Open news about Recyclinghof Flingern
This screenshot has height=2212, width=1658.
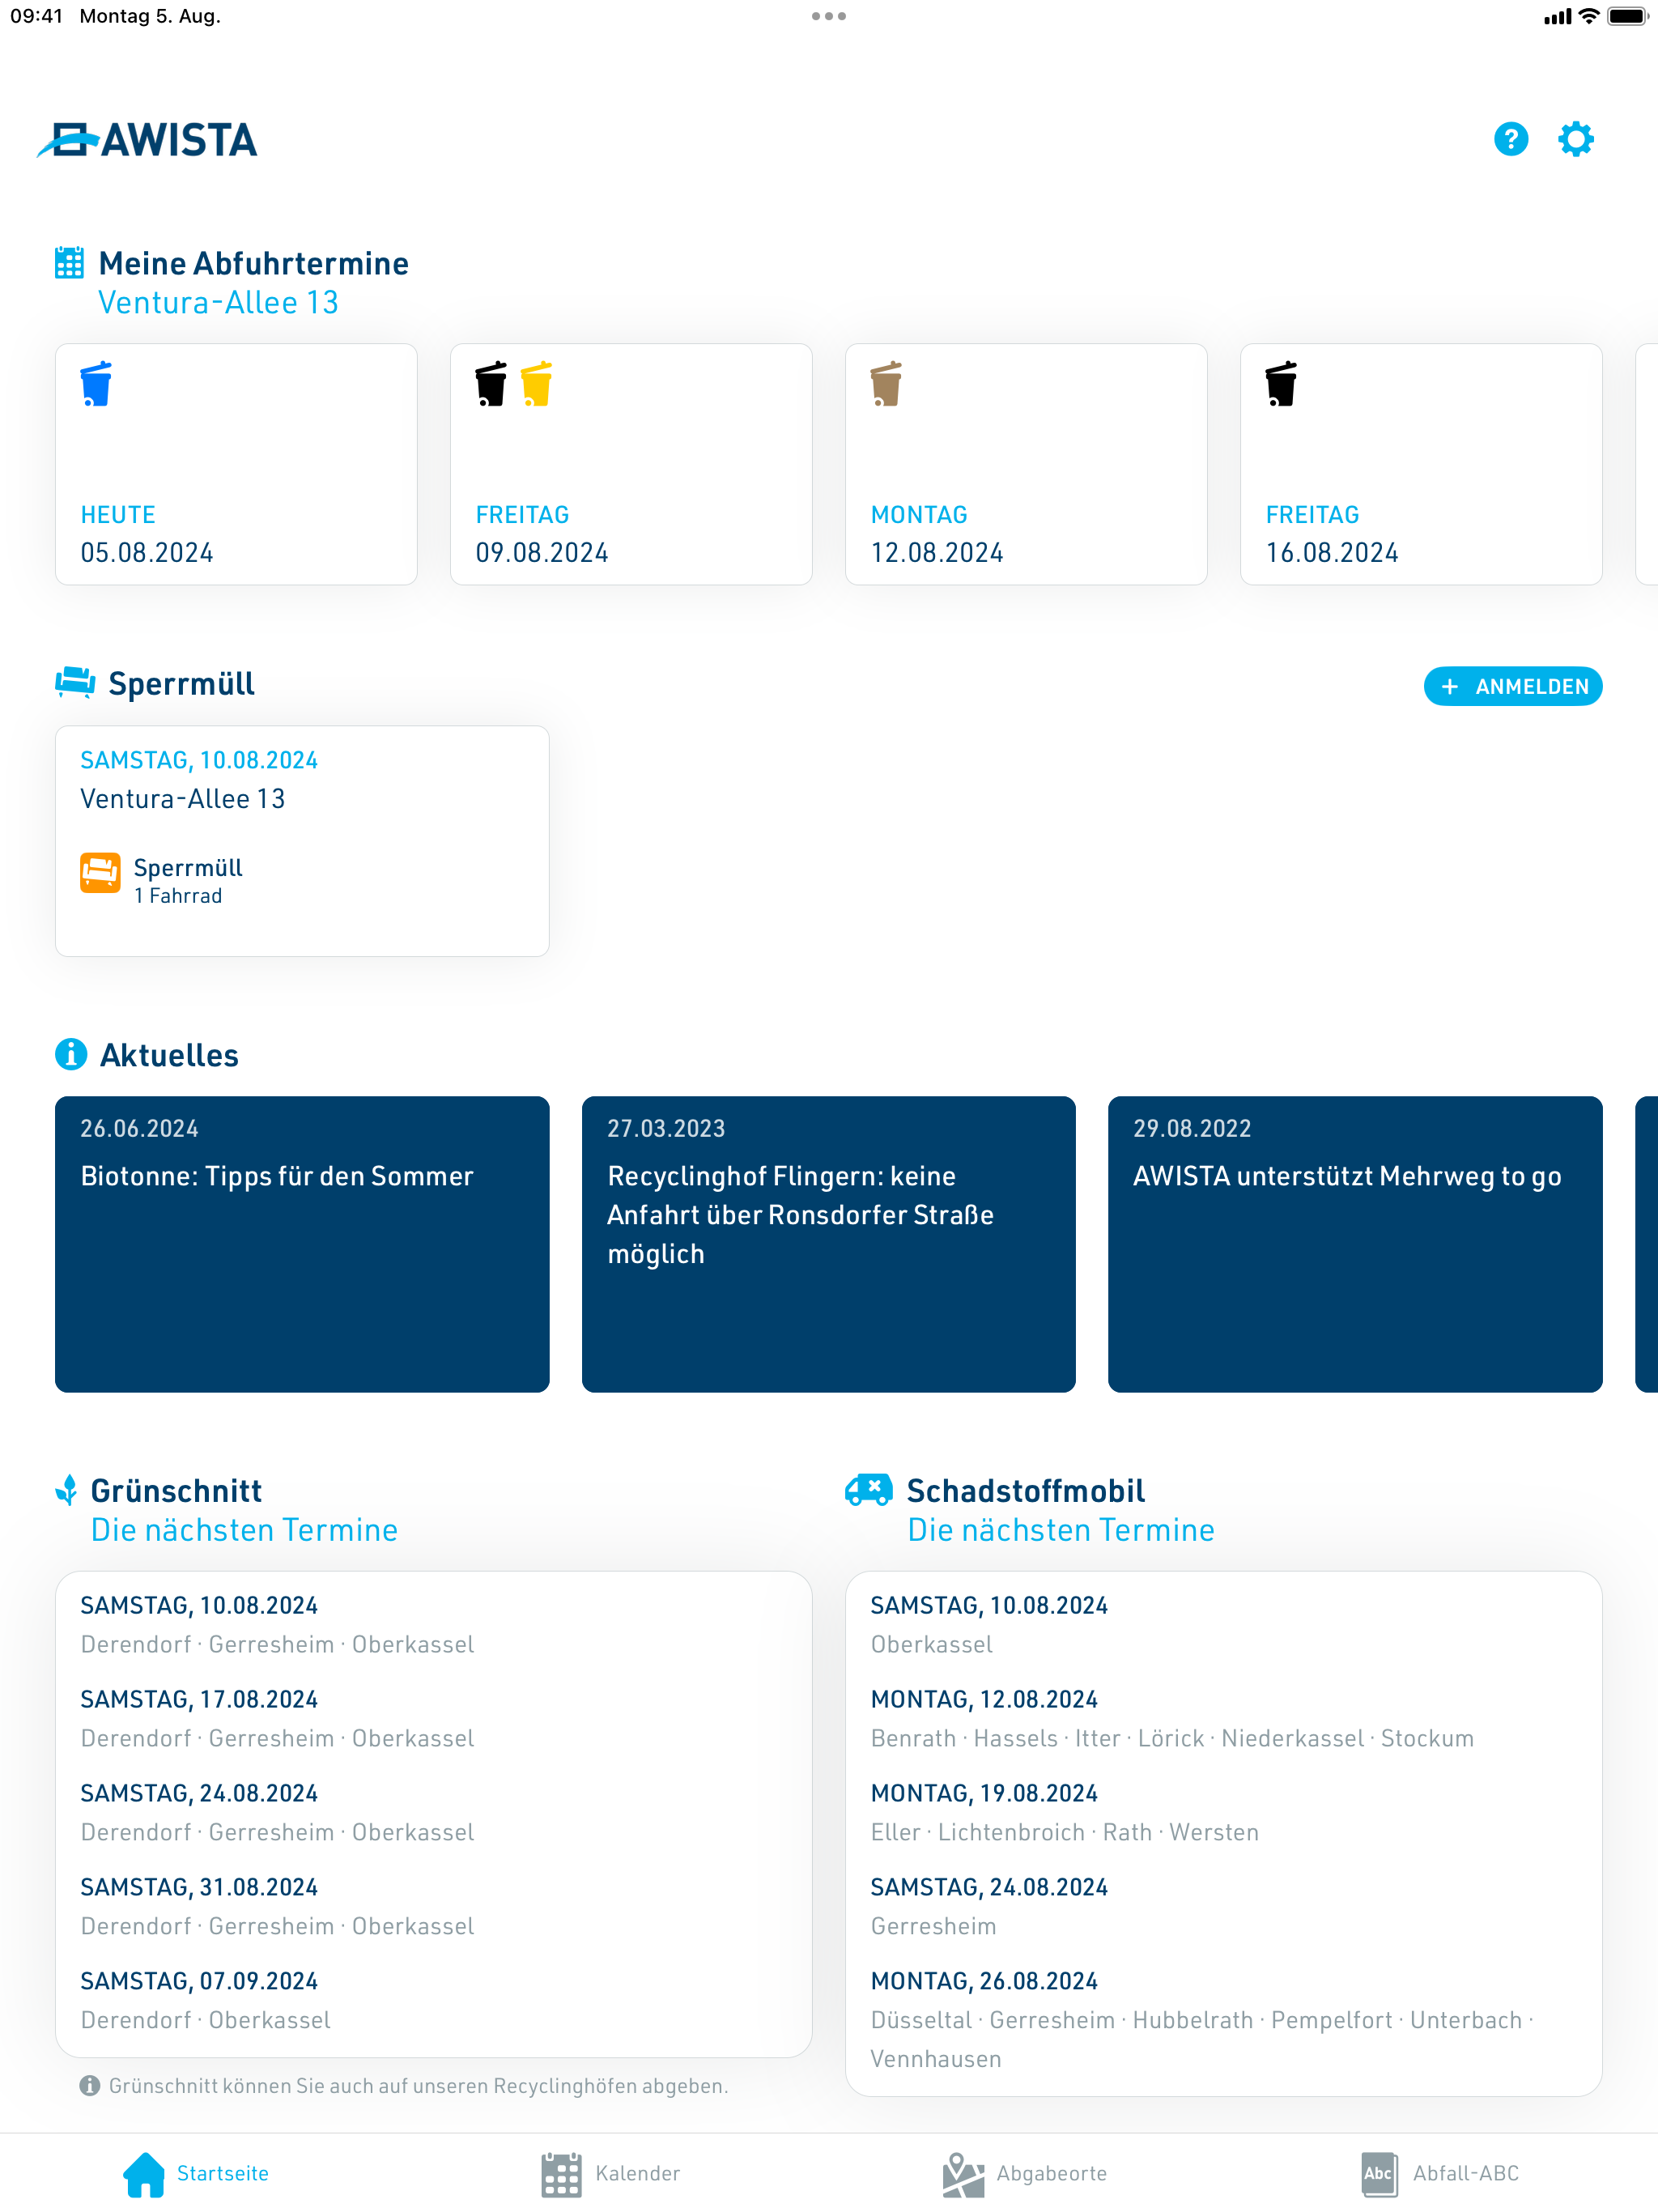point(829,1244)
